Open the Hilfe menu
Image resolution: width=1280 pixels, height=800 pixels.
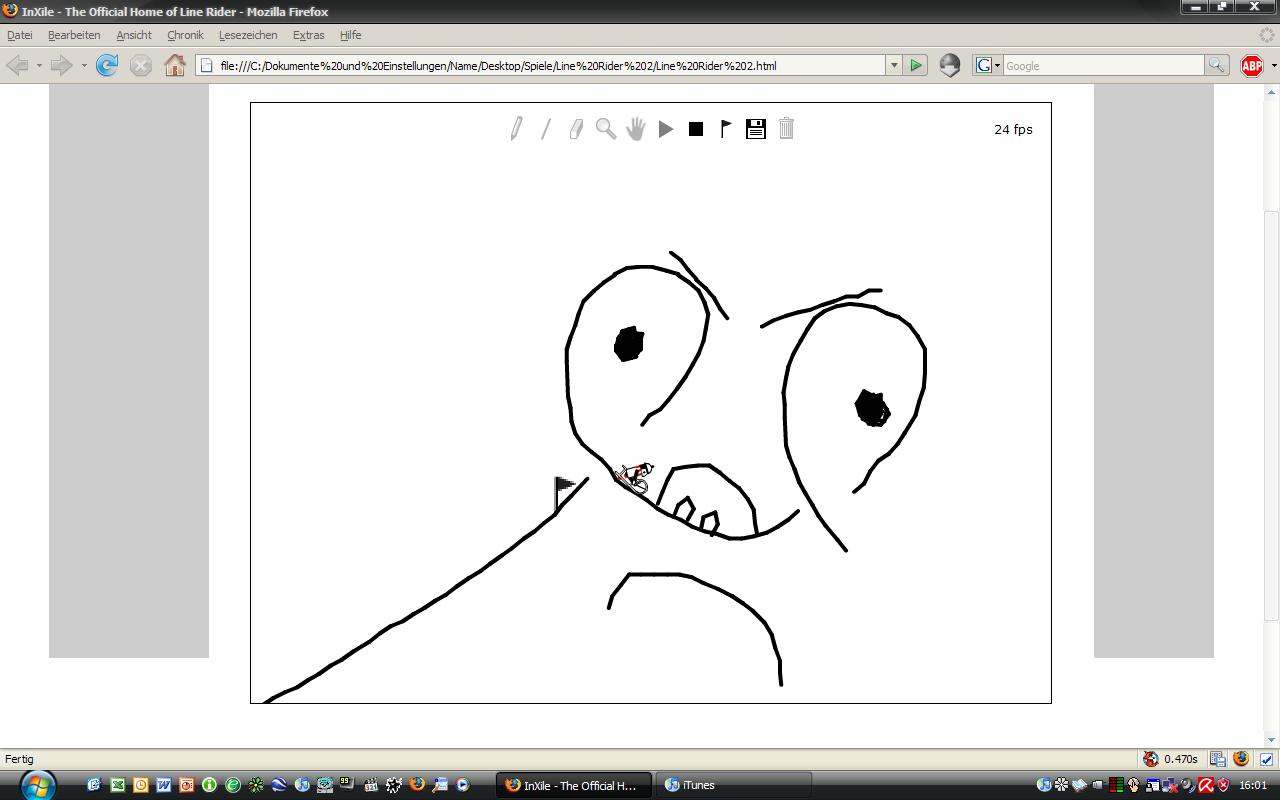[350, 35]
